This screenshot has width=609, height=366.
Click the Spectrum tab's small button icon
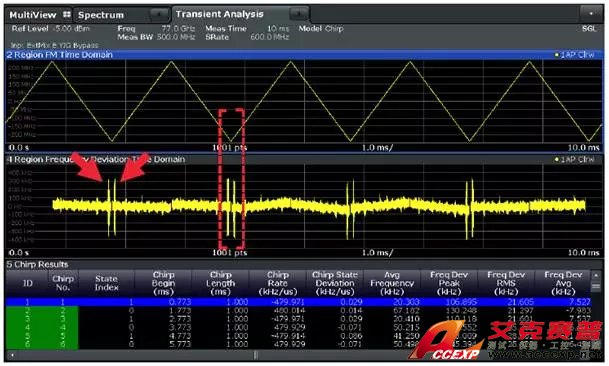(x=159, y=15)
